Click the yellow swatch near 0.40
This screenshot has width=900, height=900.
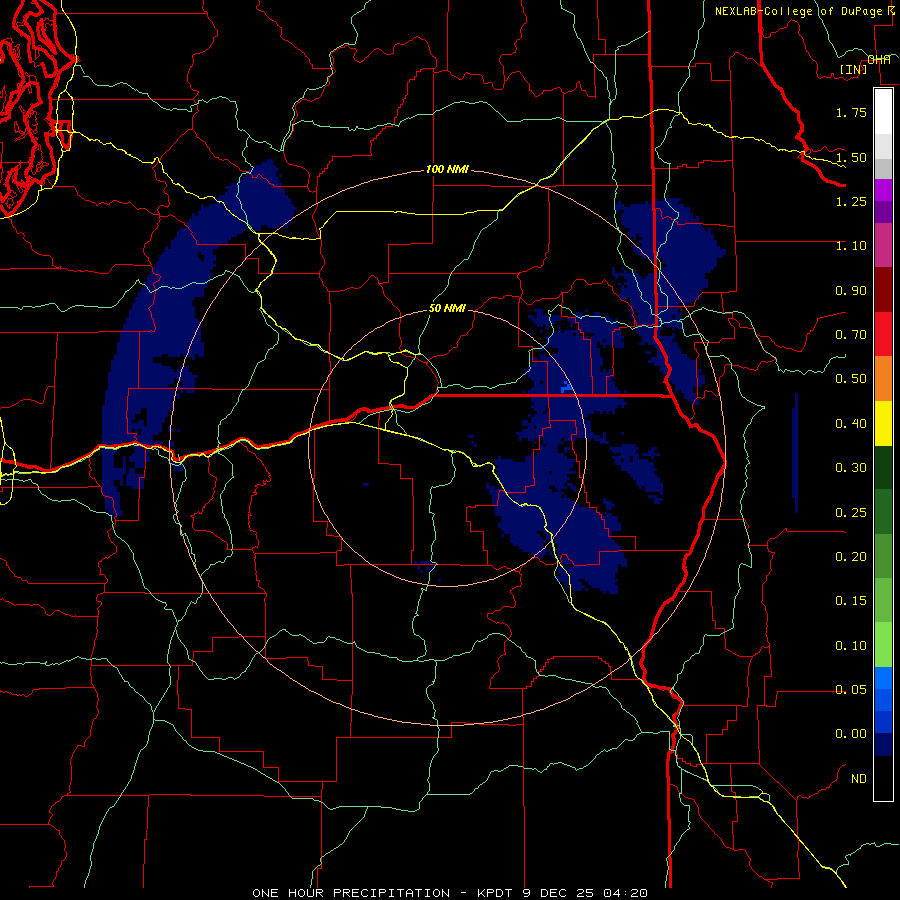tap(883, 424)
